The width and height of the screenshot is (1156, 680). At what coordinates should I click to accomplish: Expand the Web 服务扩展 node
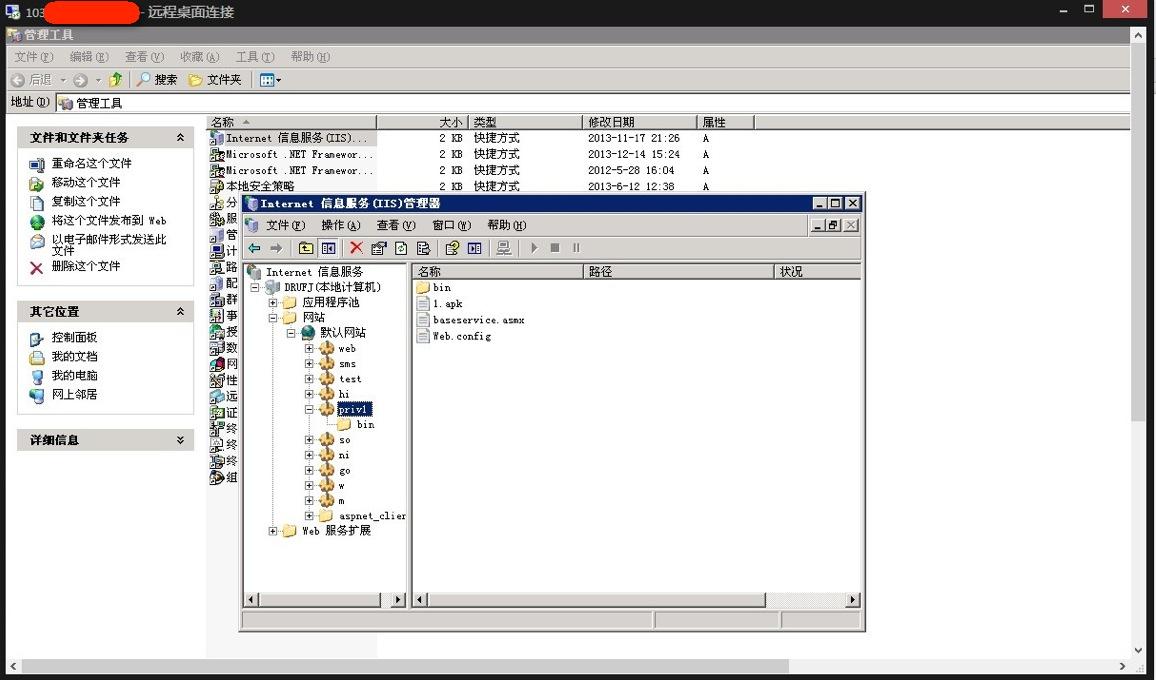point(273,531)
